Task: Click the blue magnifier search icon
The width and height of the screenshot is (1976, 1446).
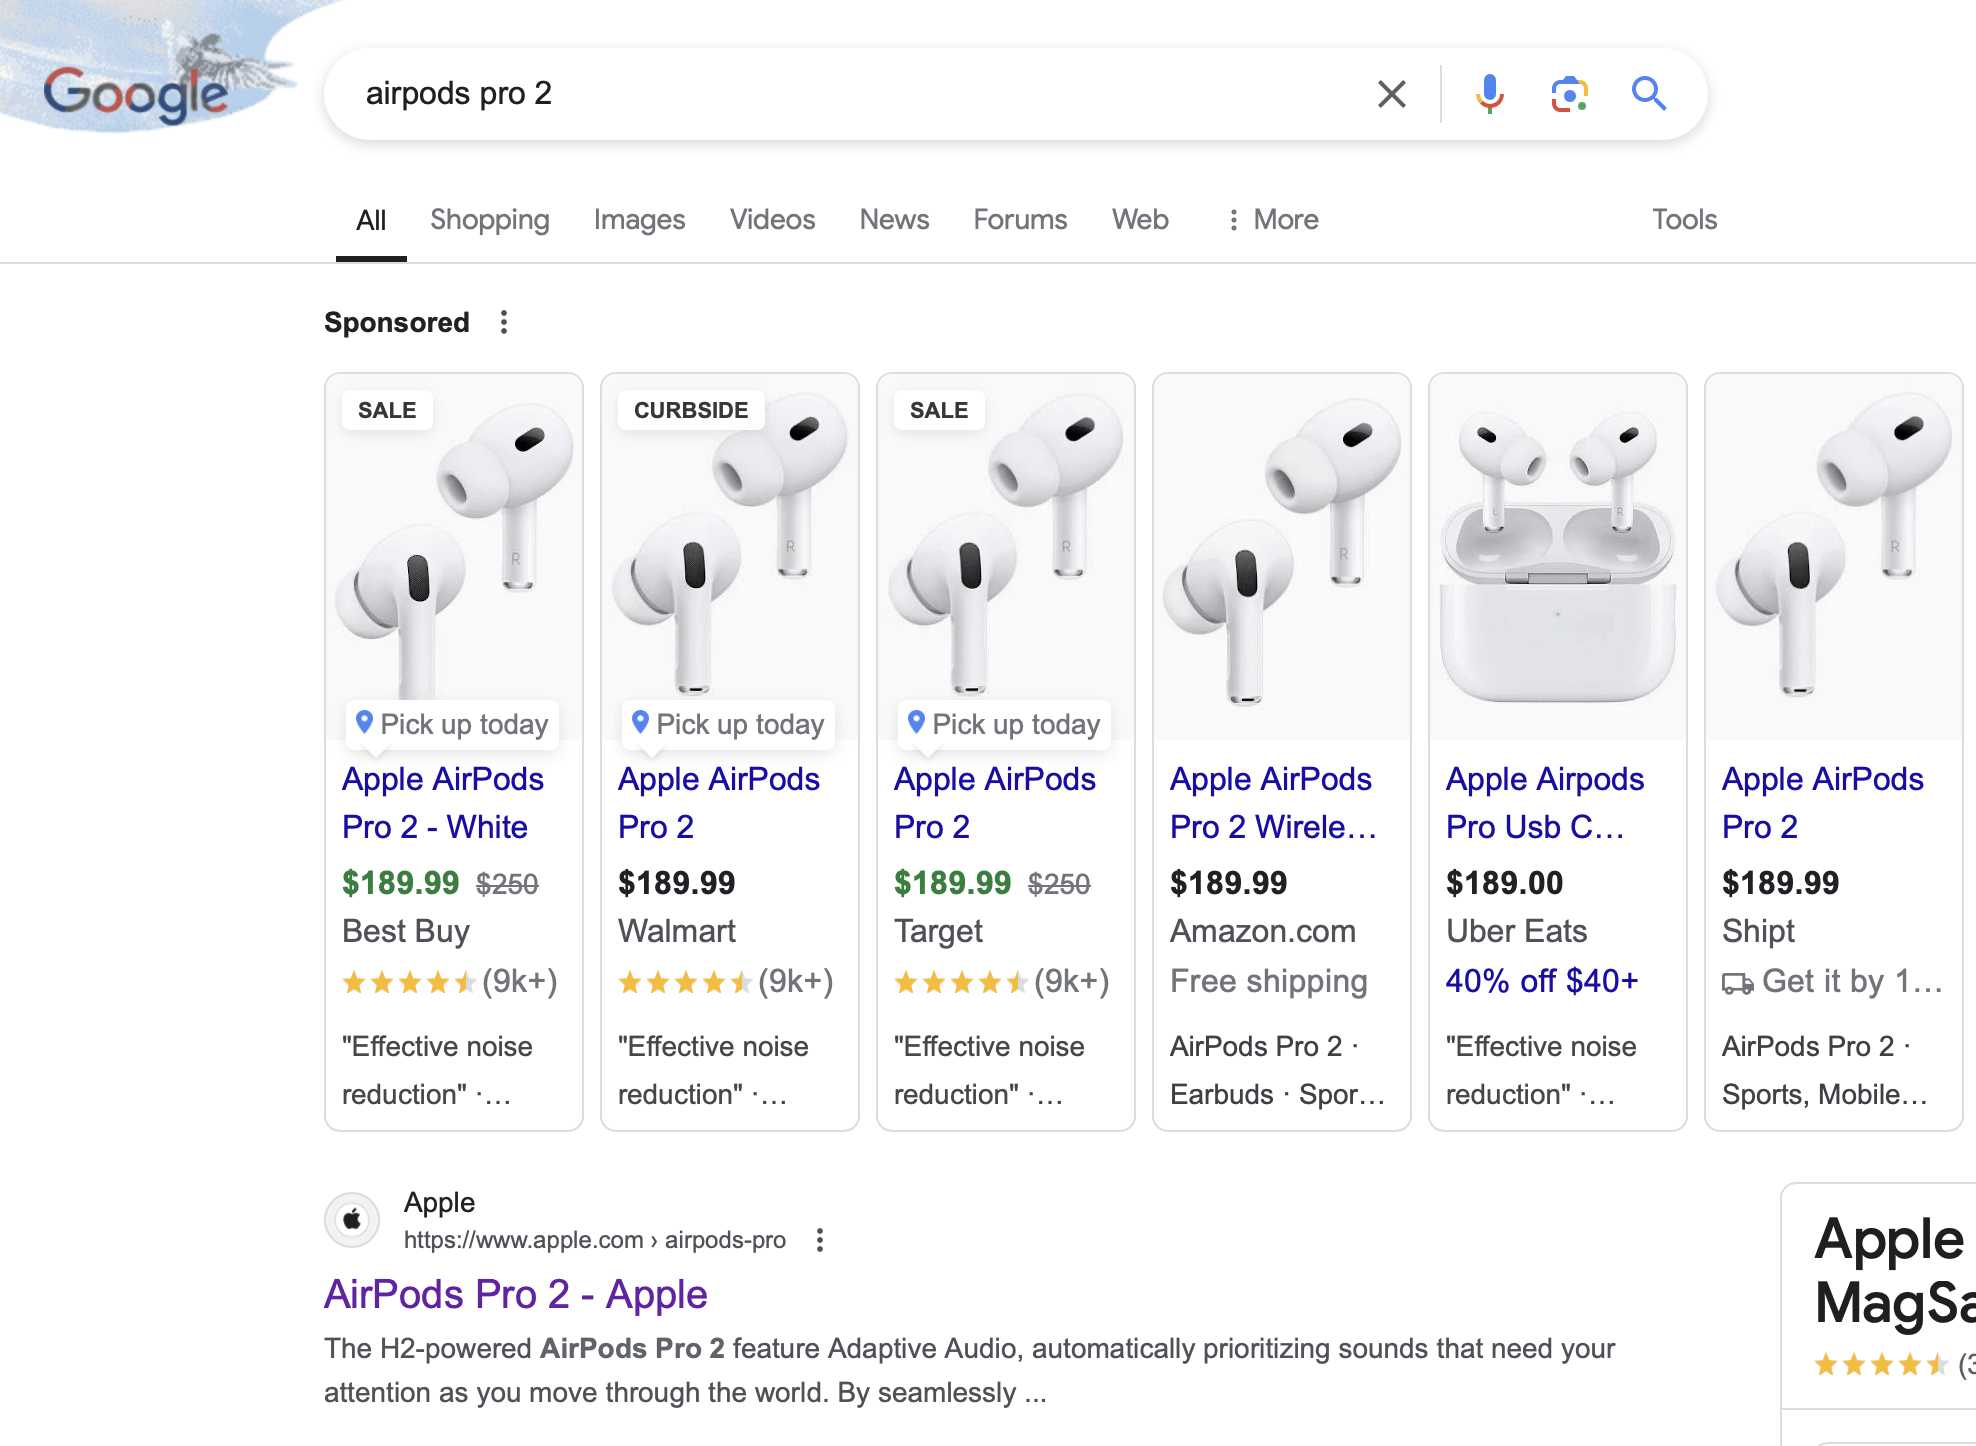Action: (x=1648, y=94)
